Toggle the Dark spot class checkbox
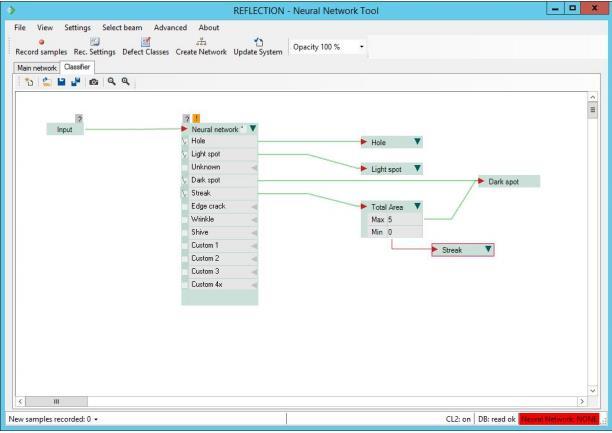Image resolution: width=612 pixels, height=433 pixels. [185, 180]
